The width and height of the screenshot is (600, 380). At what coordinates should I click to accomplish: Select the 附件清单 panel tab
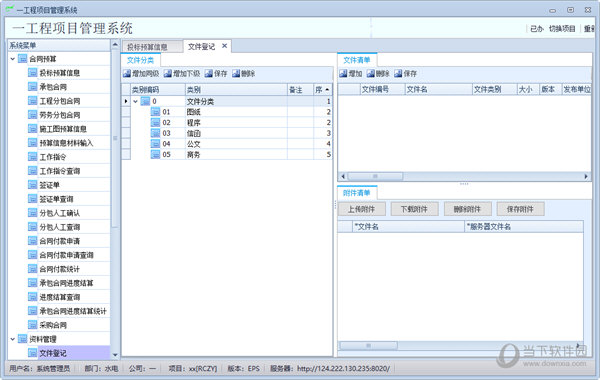357,193
